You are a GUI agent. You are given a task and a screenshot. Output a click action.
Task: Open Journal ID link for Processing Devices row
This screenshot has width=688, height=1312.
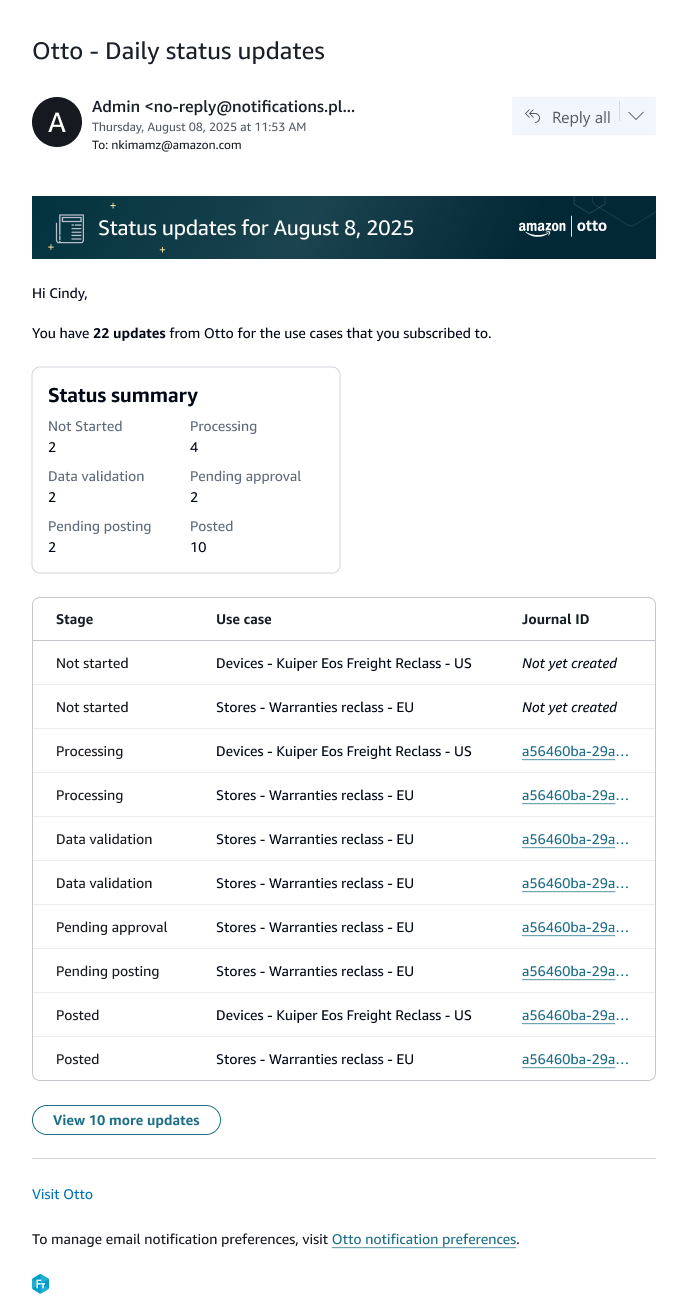(x=575, y=751)
